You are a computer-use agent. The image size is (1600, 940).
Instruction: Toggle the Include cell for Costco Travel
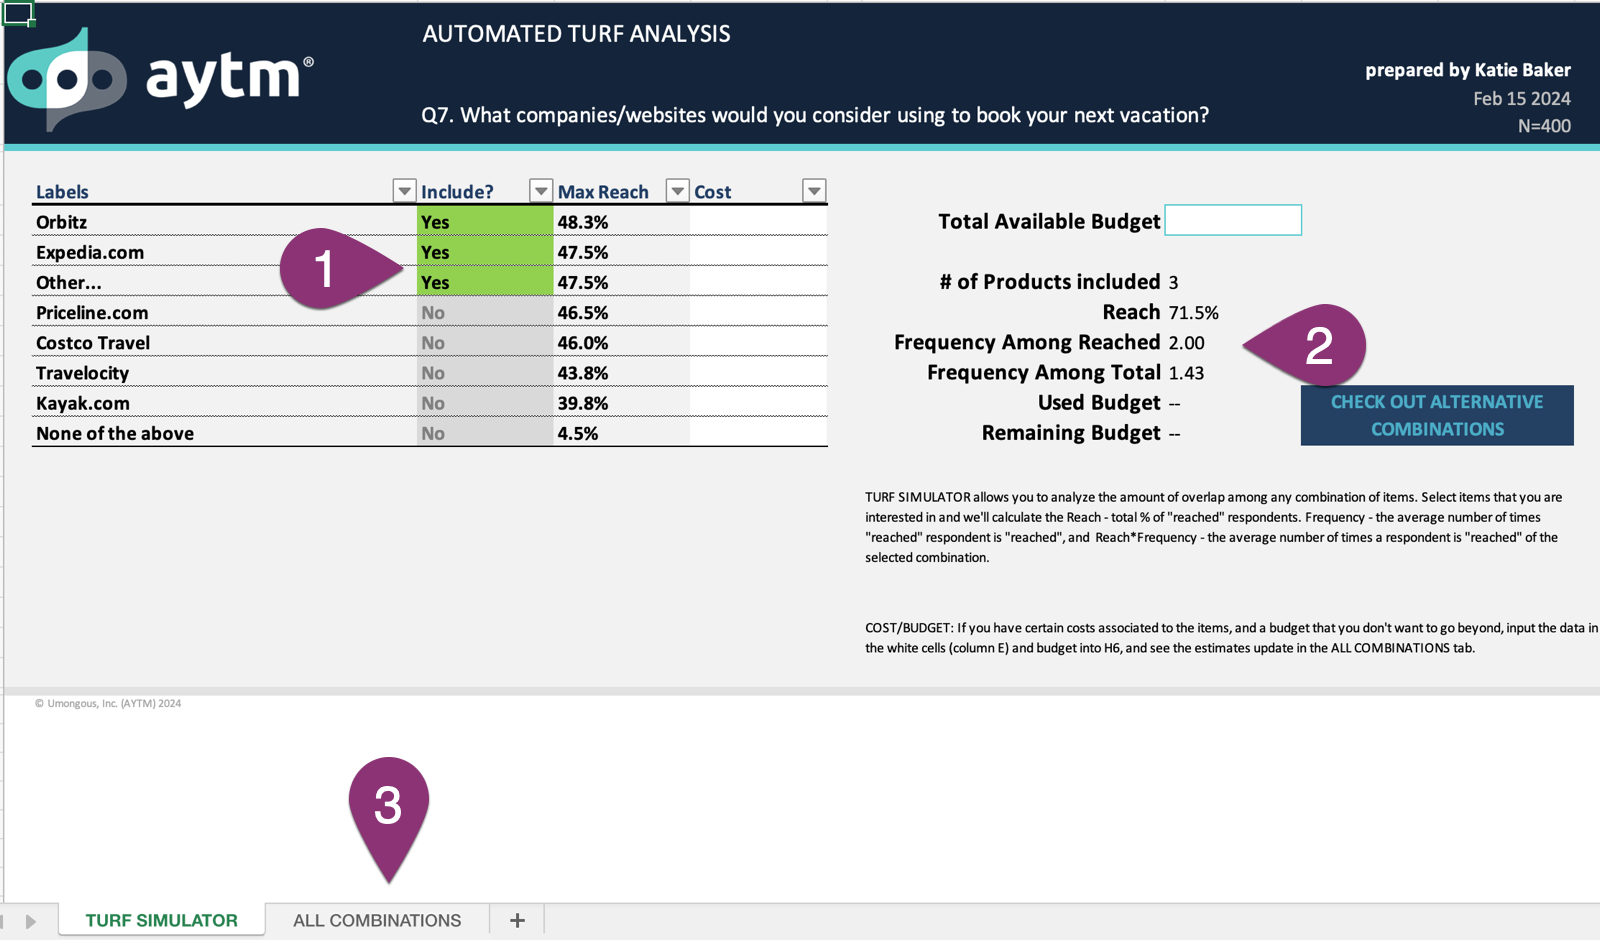click(485, 342)
